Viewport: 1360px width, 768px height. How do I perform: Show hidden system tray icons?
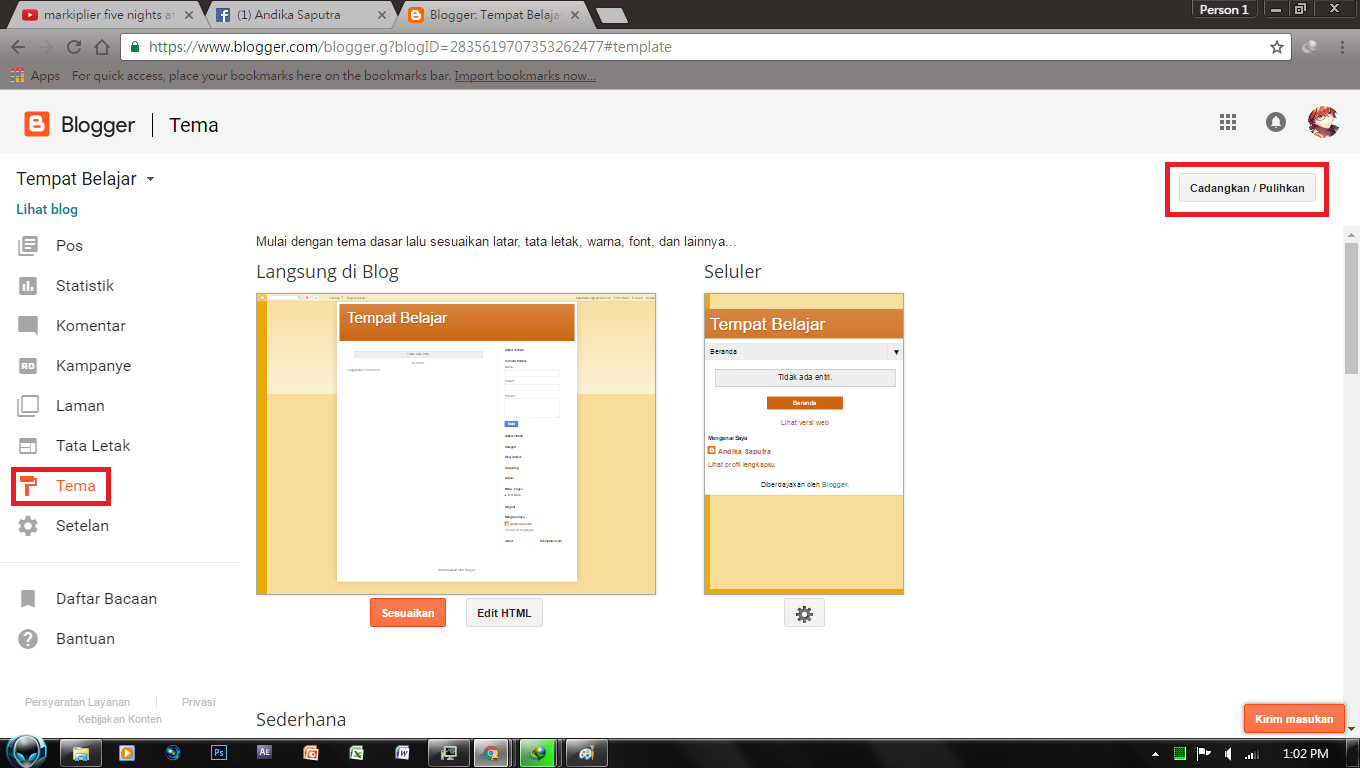[x=1156, y=753]
